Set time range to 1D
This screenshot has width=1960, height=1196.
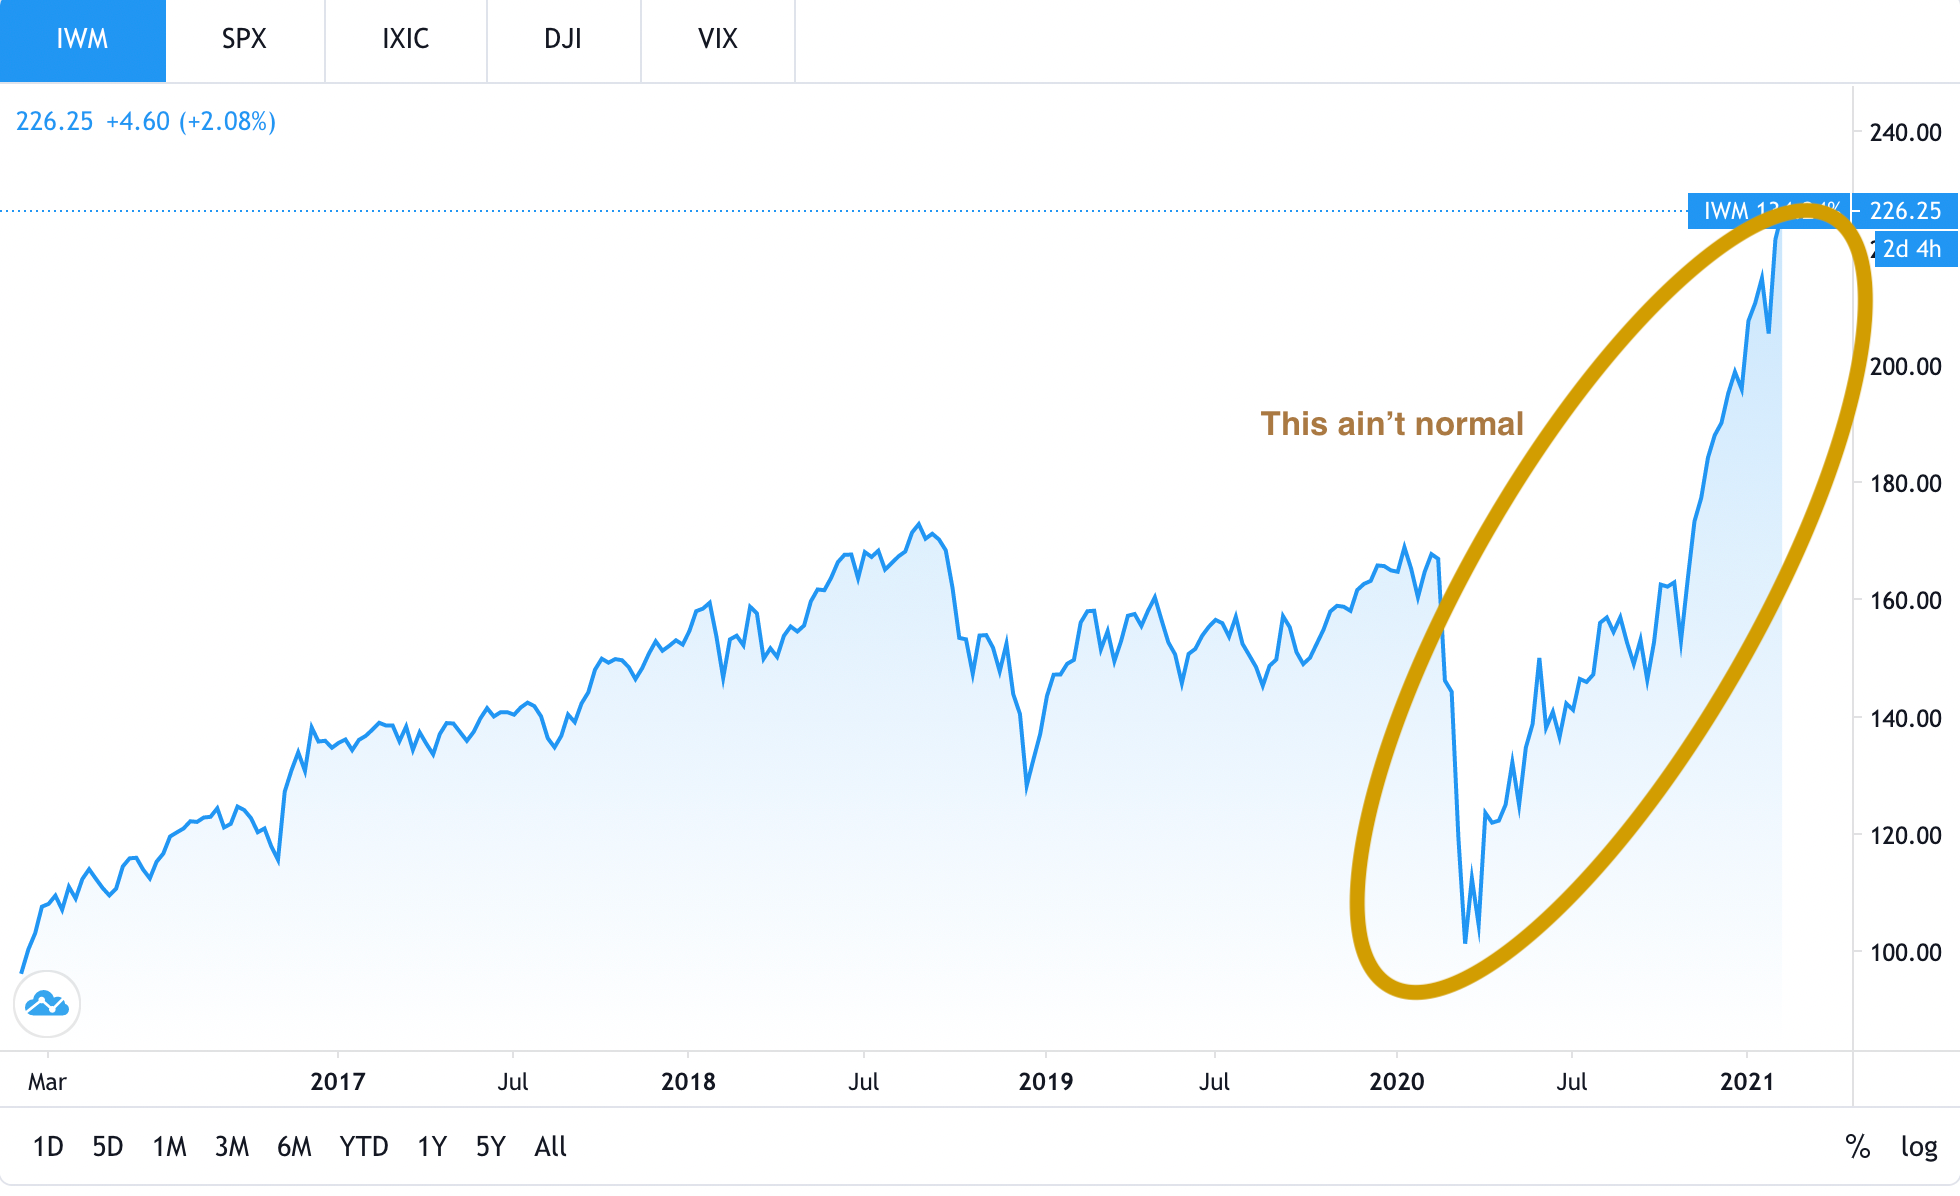coord(48,1146)
